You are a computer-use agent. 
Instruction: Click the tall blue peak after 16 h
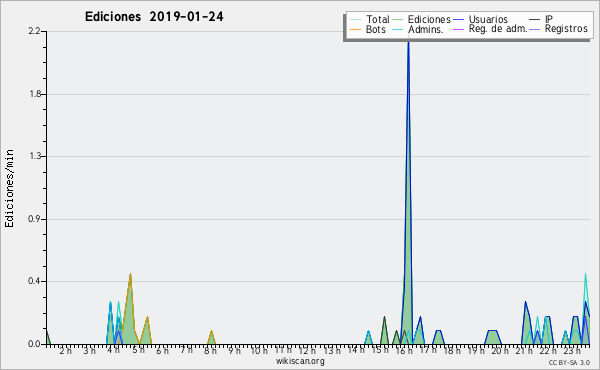click(x=408, y=191)
